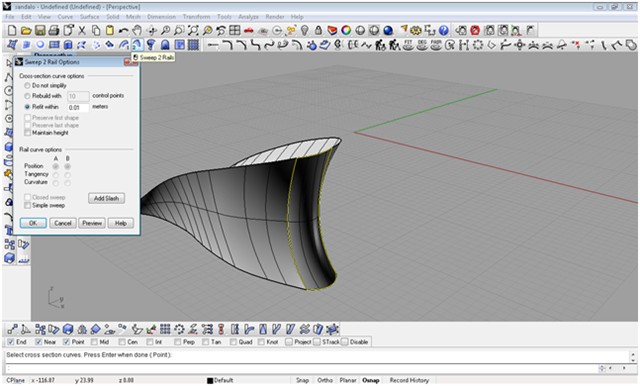Toggle Ortho in the status bar
This screenshot has height=386, width=640.
[325, 380]
